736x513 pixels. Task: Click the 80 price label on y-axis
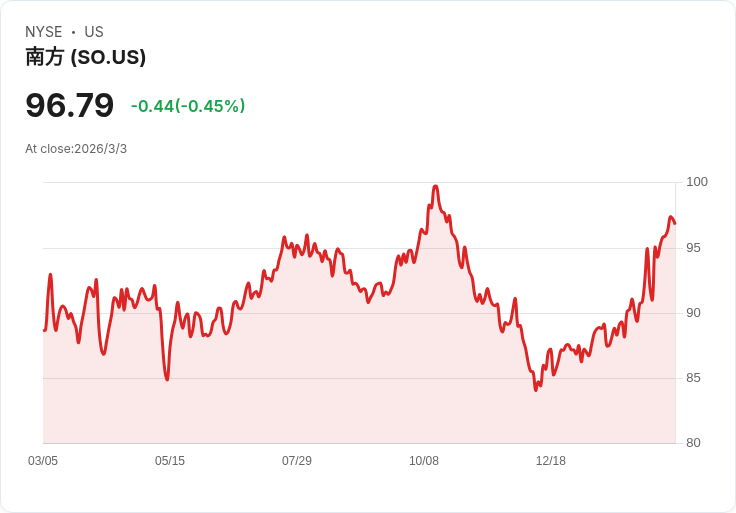[694, 443]
